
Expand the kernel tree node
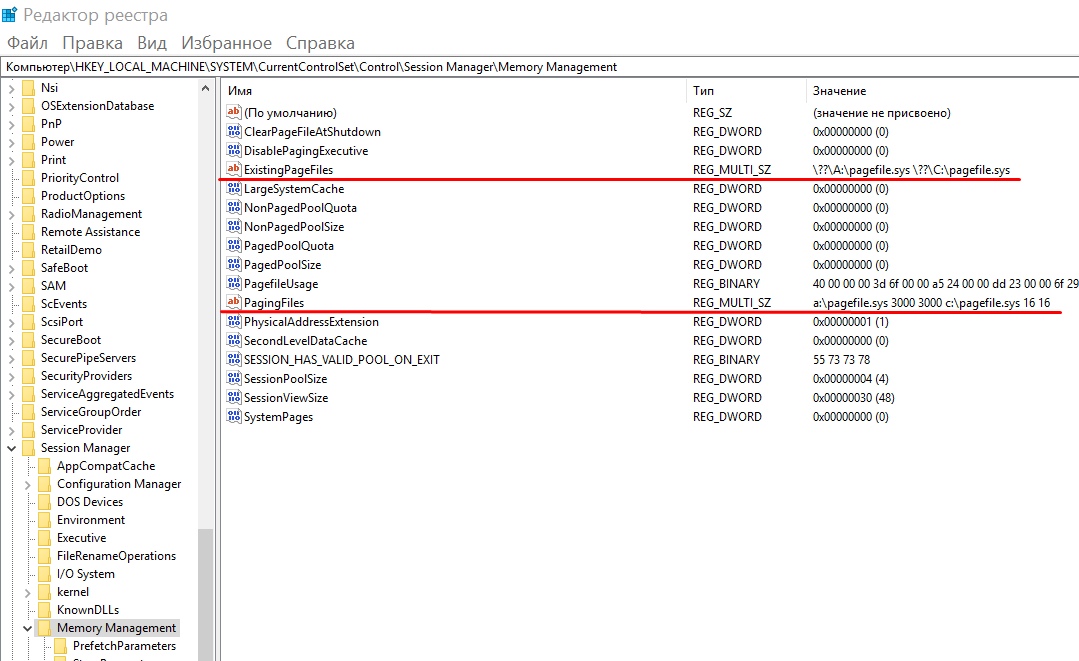pyautogui.click(x=28, y=592)
